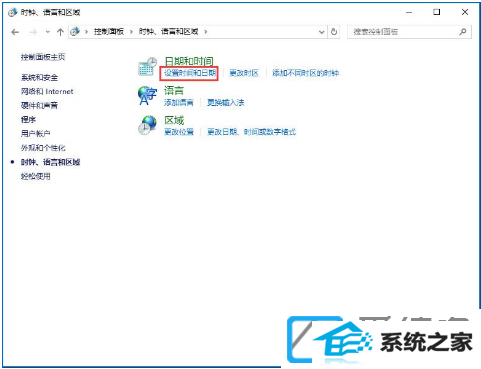This screenshot has height=369, width=481.
Task: Select 时钟、语言和区域 in sidebar
Action: (x=50, y=162)
